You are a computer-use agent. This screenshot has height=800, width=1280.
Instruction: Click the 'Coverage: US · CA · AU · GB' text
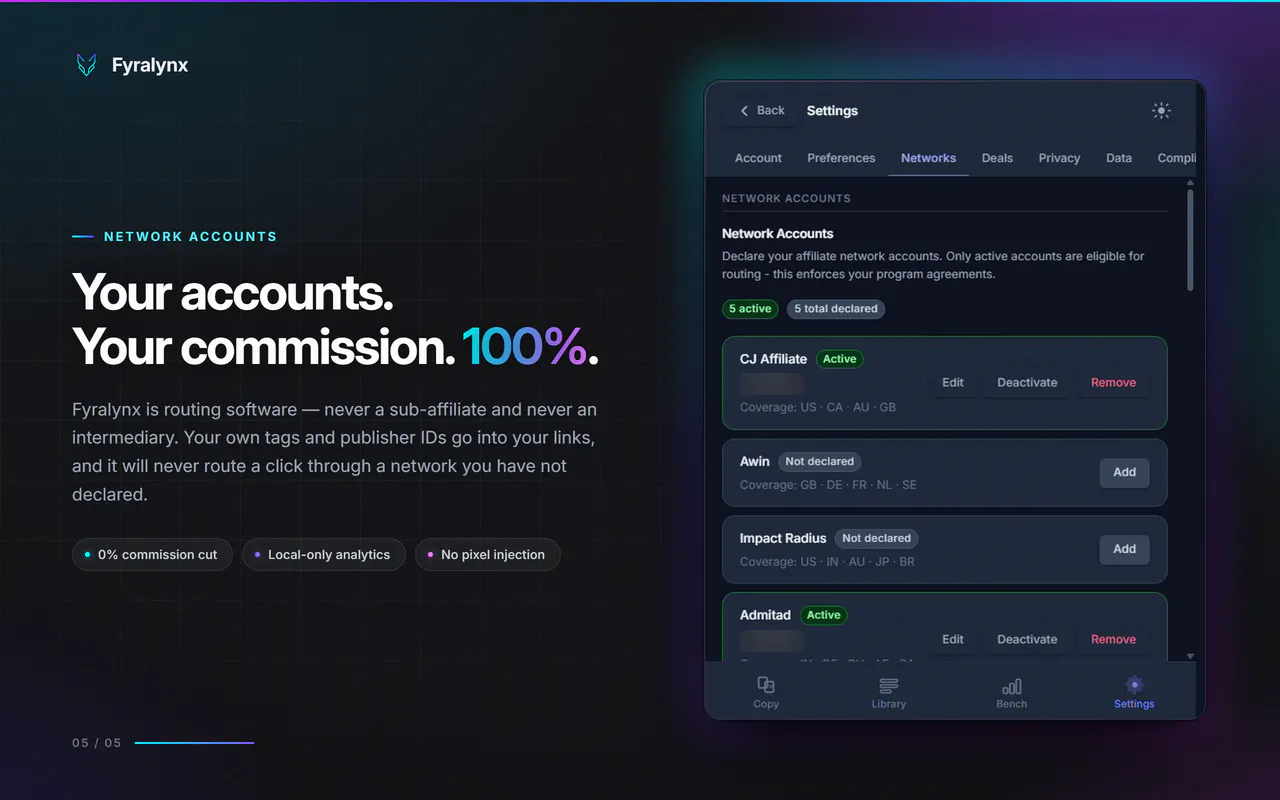818,408
